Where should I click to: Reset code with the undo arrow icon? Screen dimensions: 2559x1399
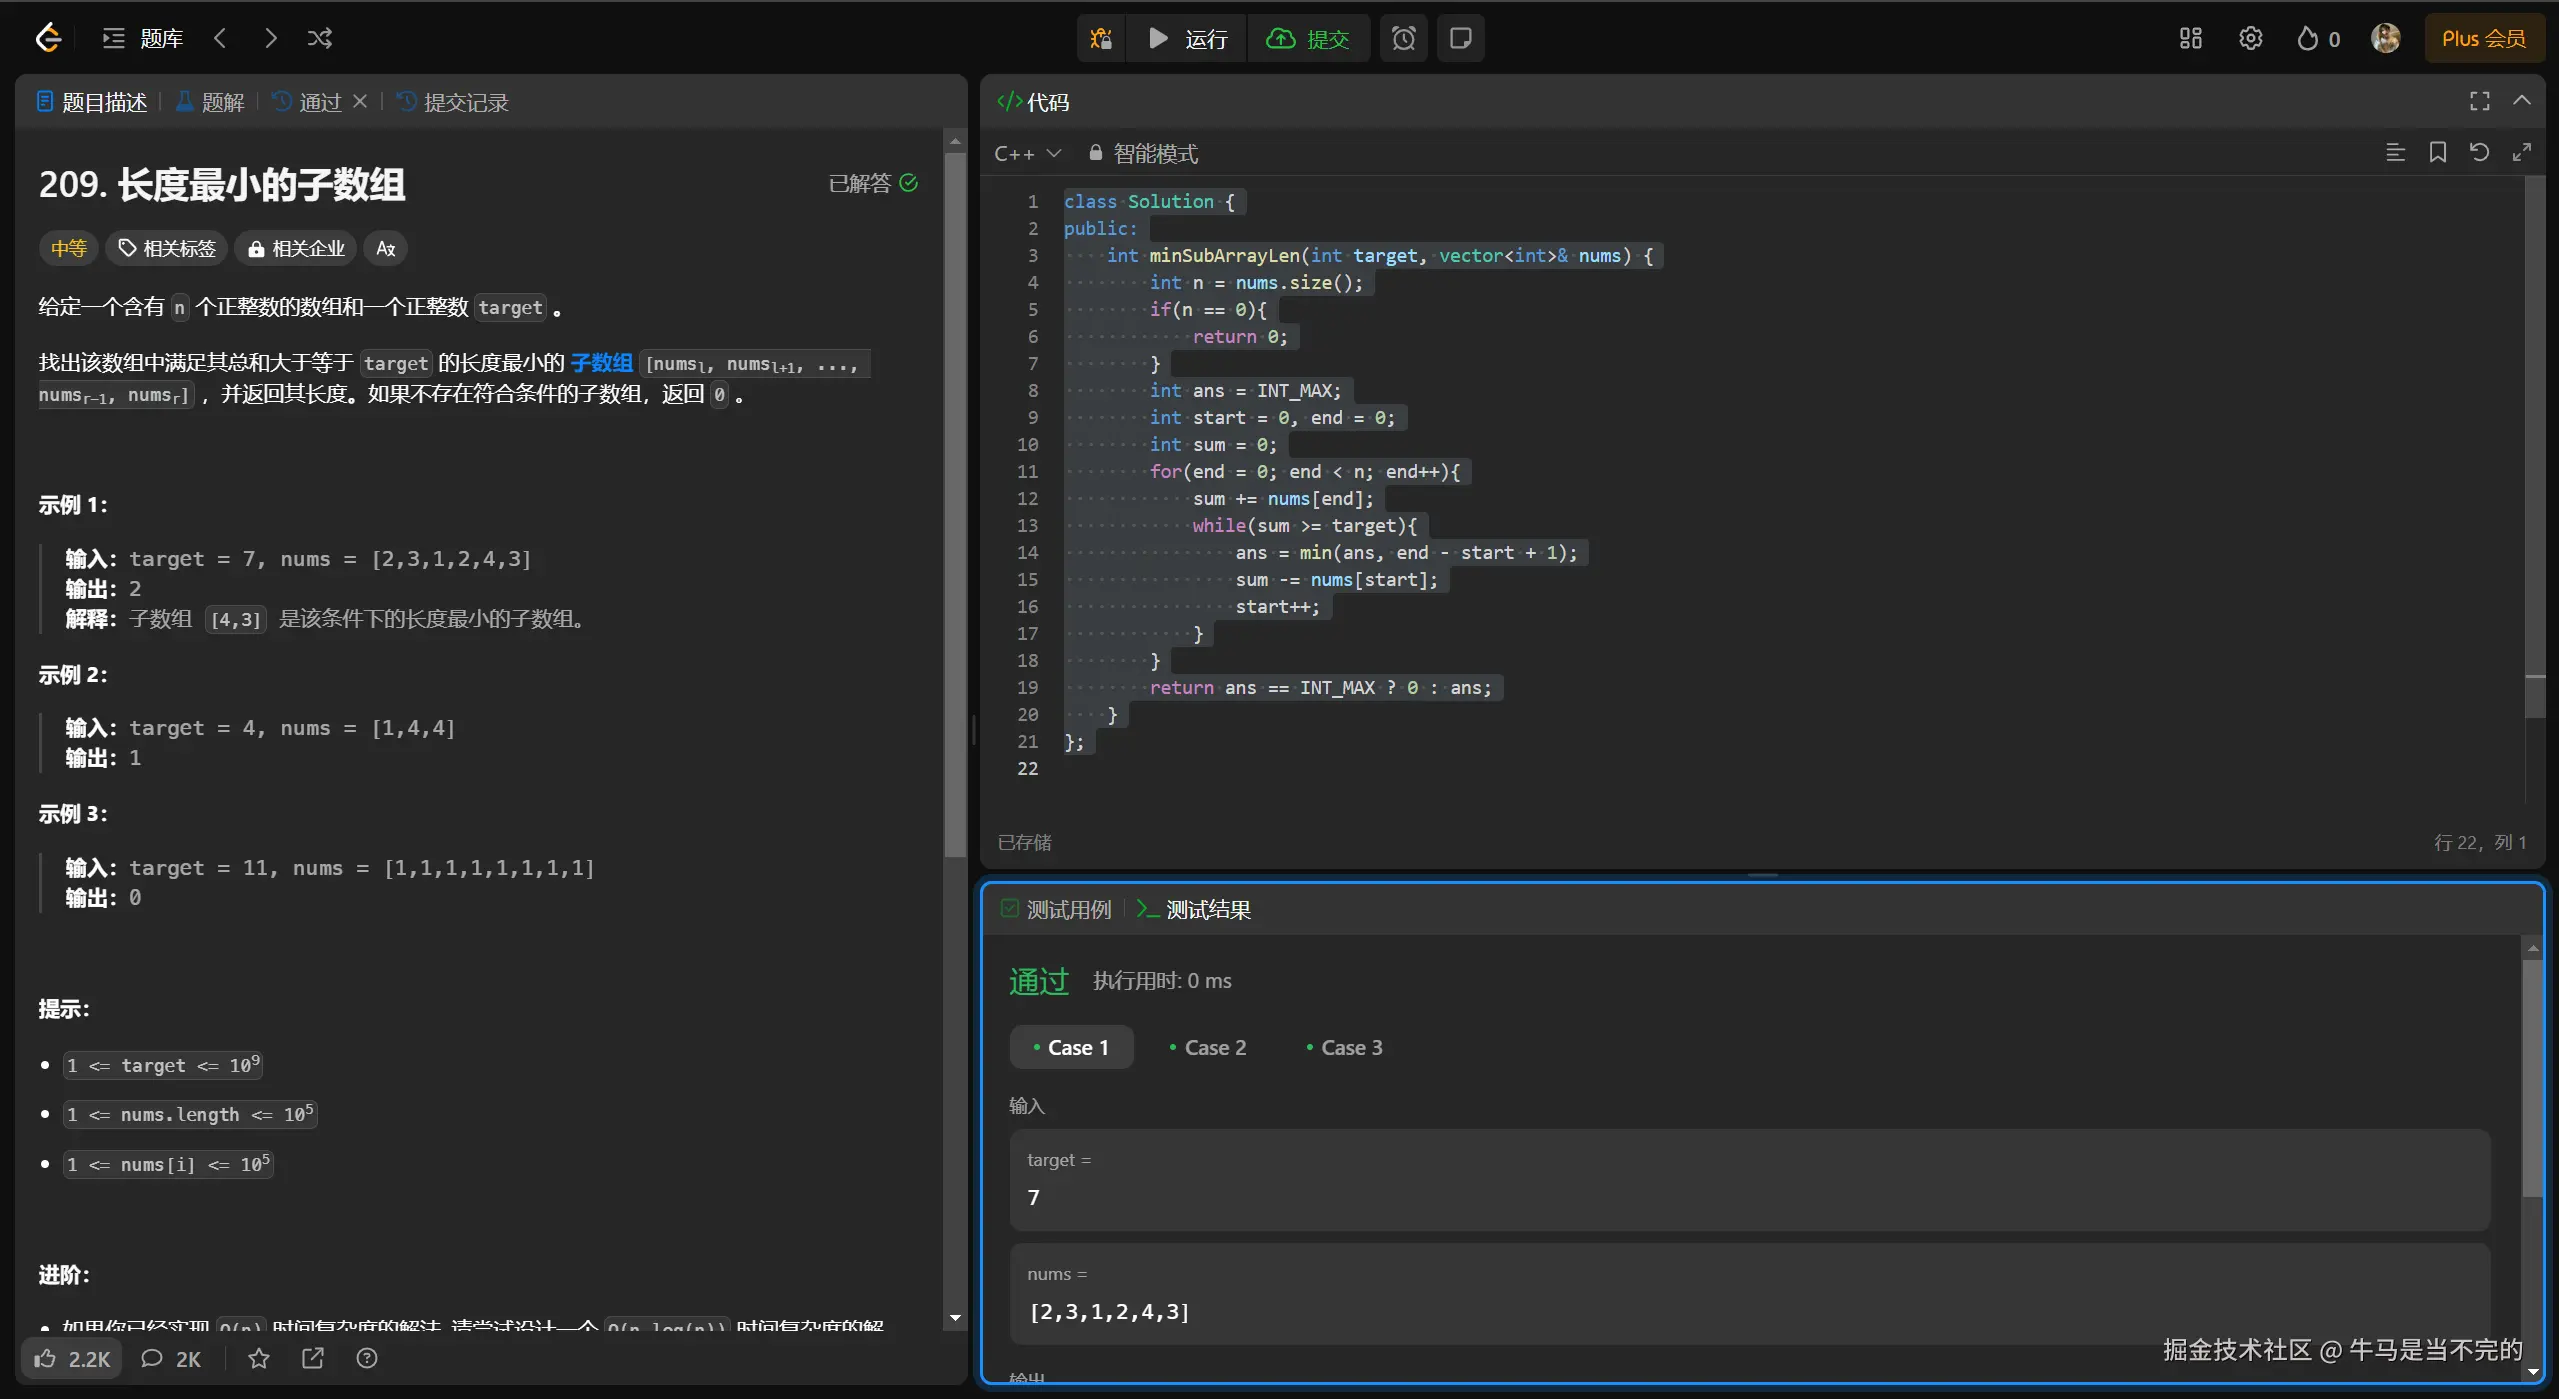2479,153
